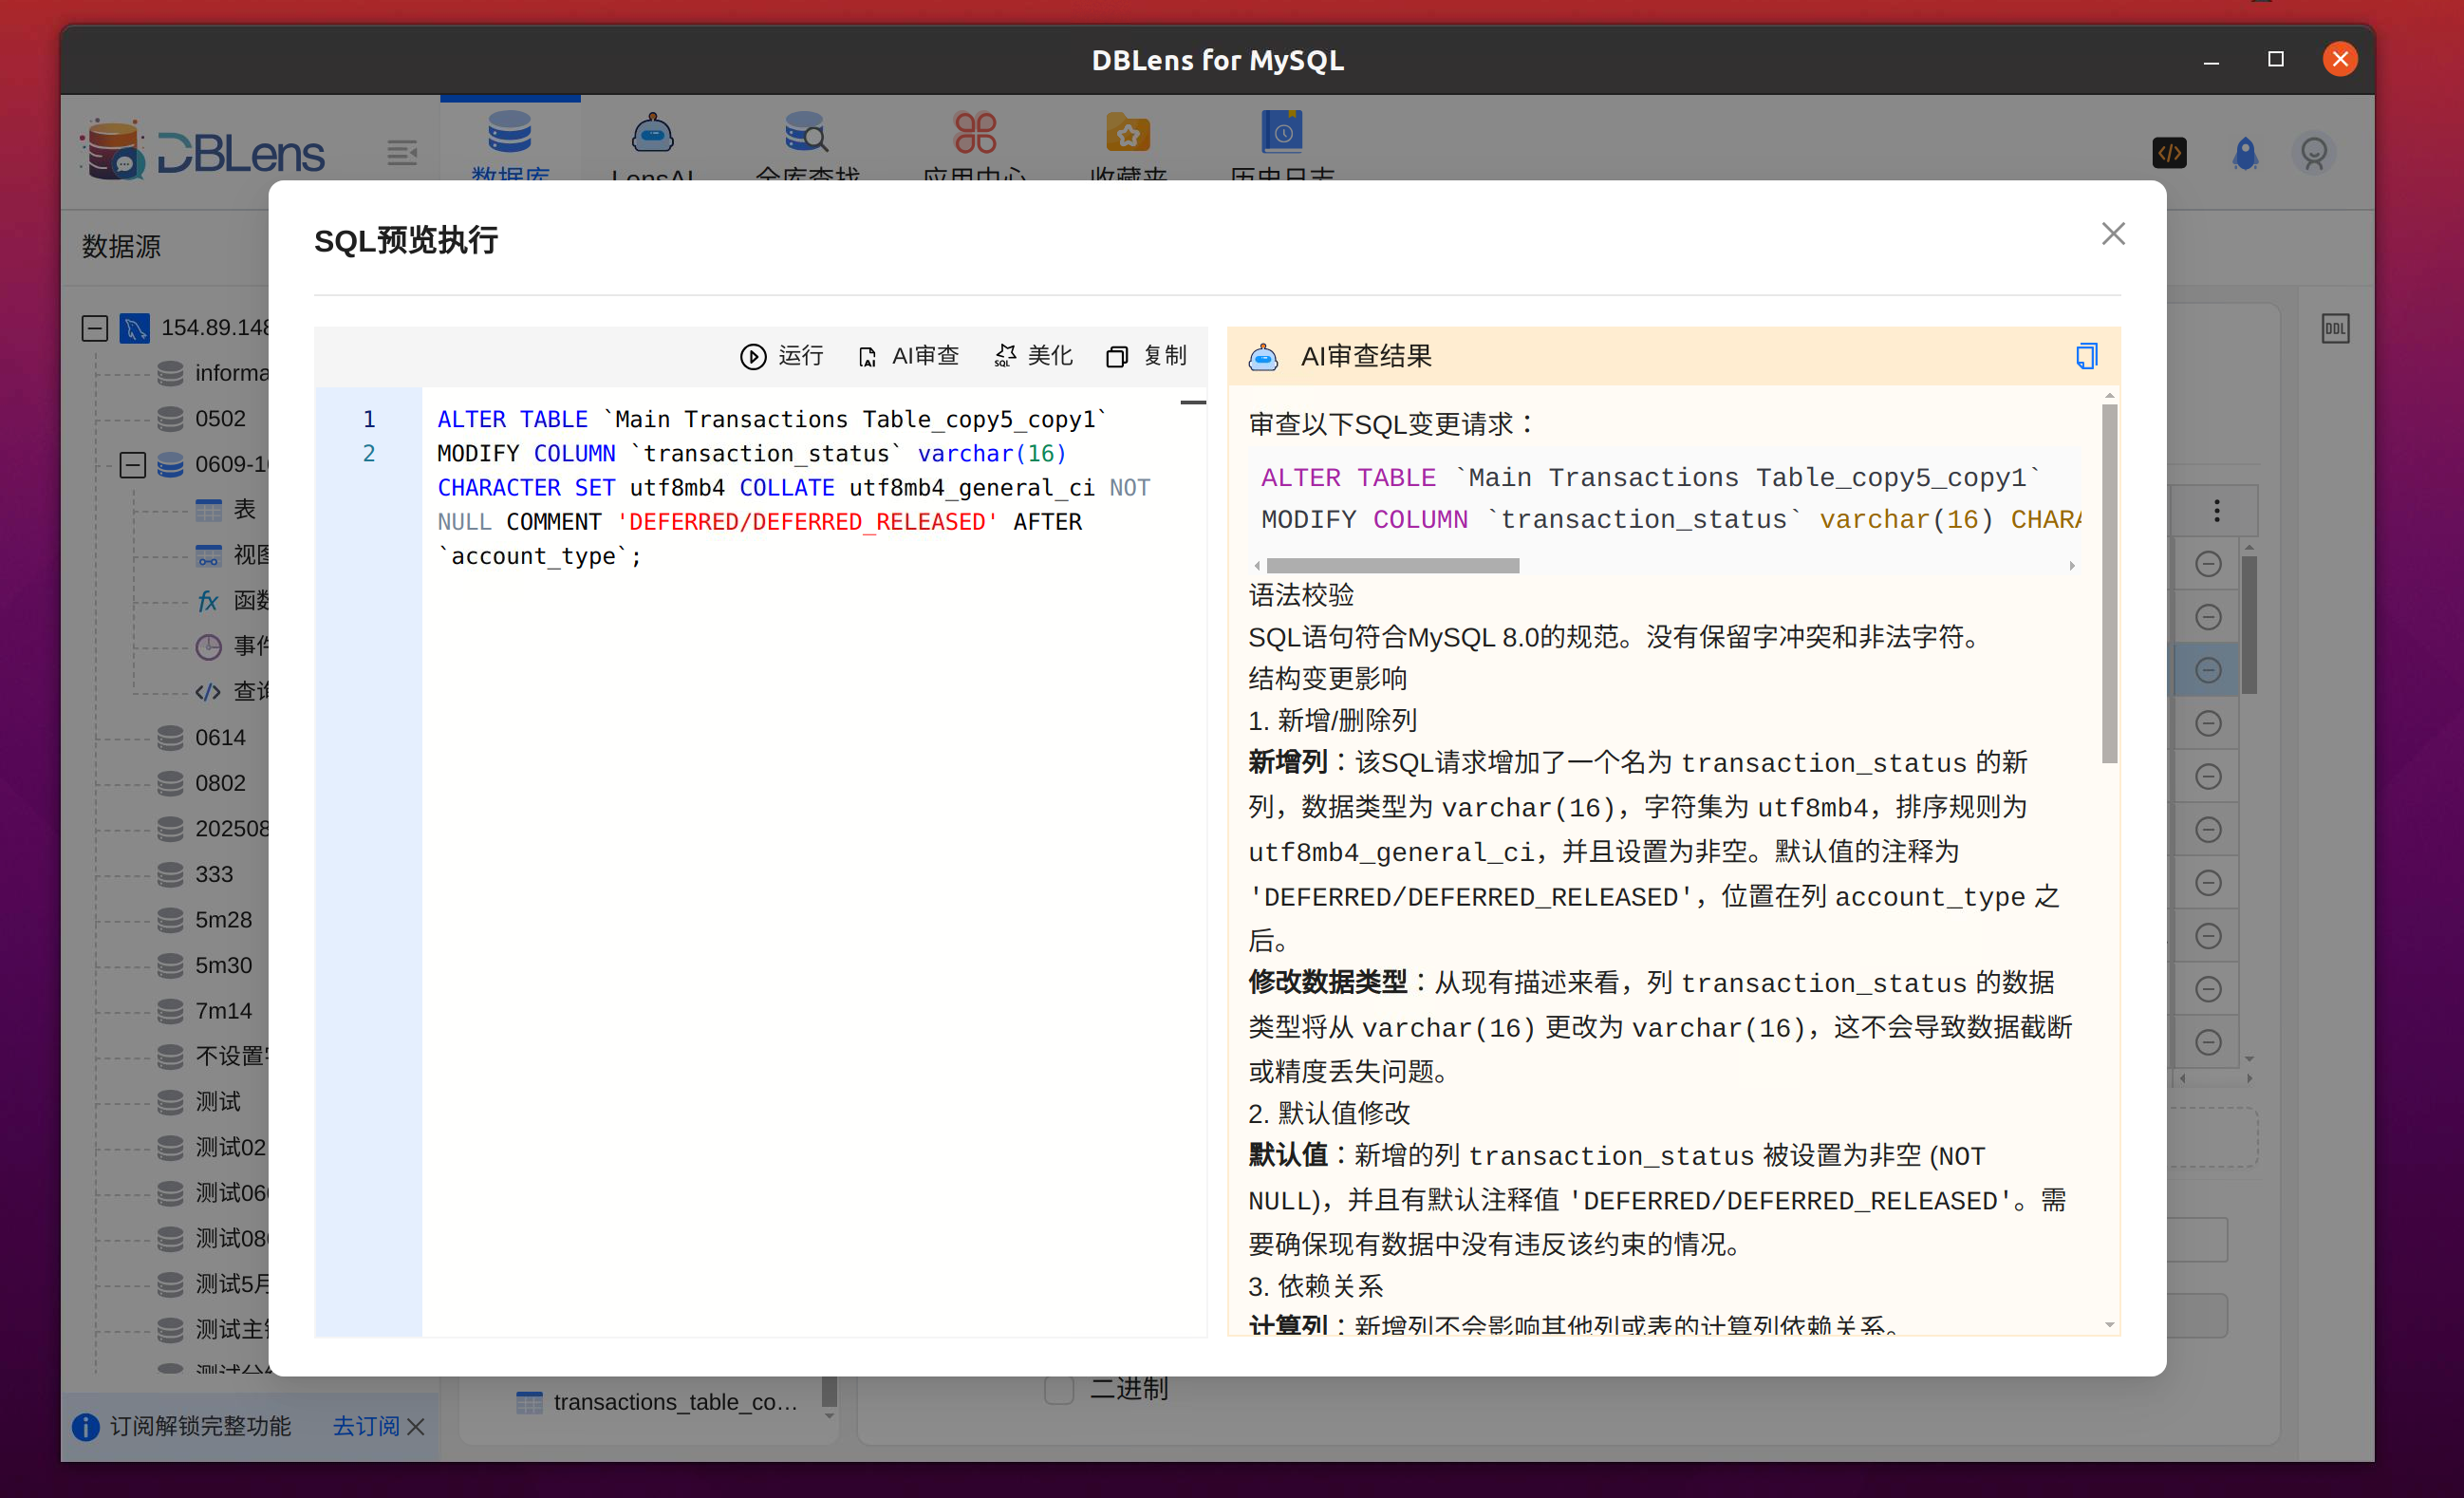Click the last minus remove-row icon

[2208, 1042]
